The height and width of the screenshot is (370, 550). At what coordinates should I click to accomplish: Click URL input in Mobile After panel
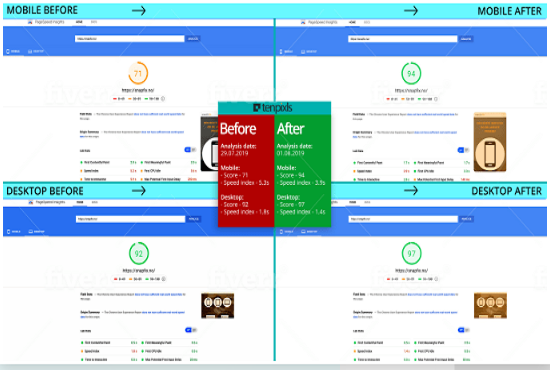[403, 39]
